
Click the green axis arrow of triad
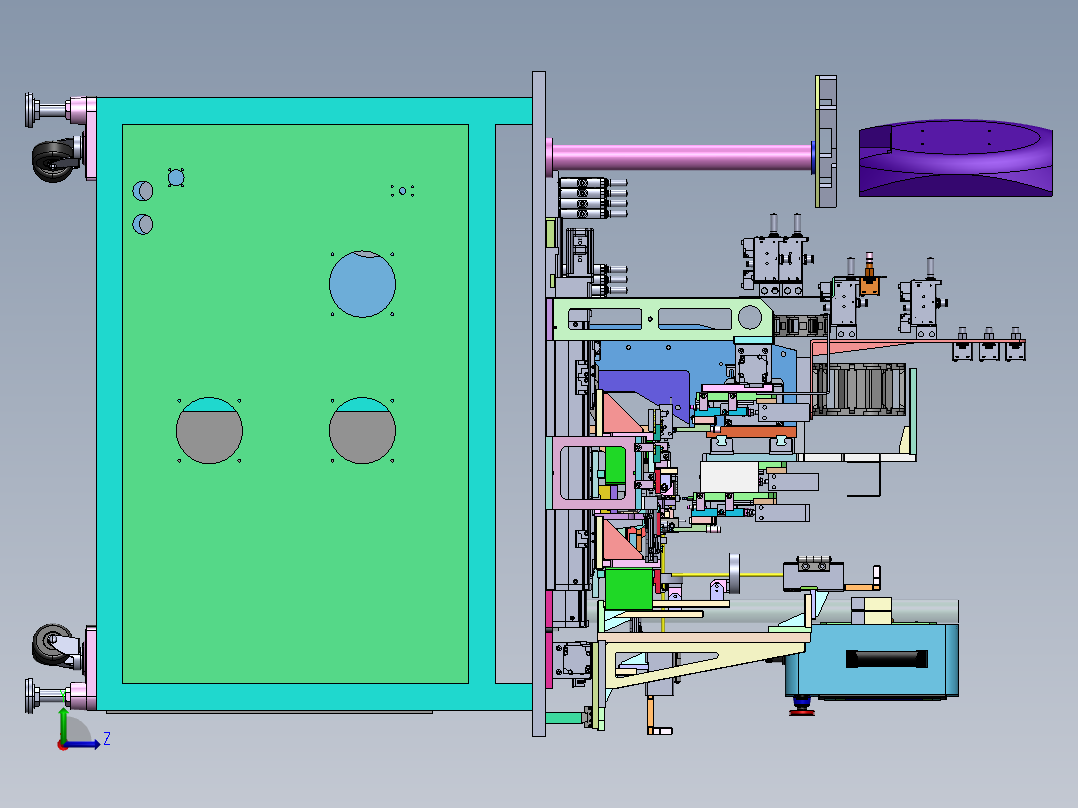pyautogui.click(x=63, y=725)
